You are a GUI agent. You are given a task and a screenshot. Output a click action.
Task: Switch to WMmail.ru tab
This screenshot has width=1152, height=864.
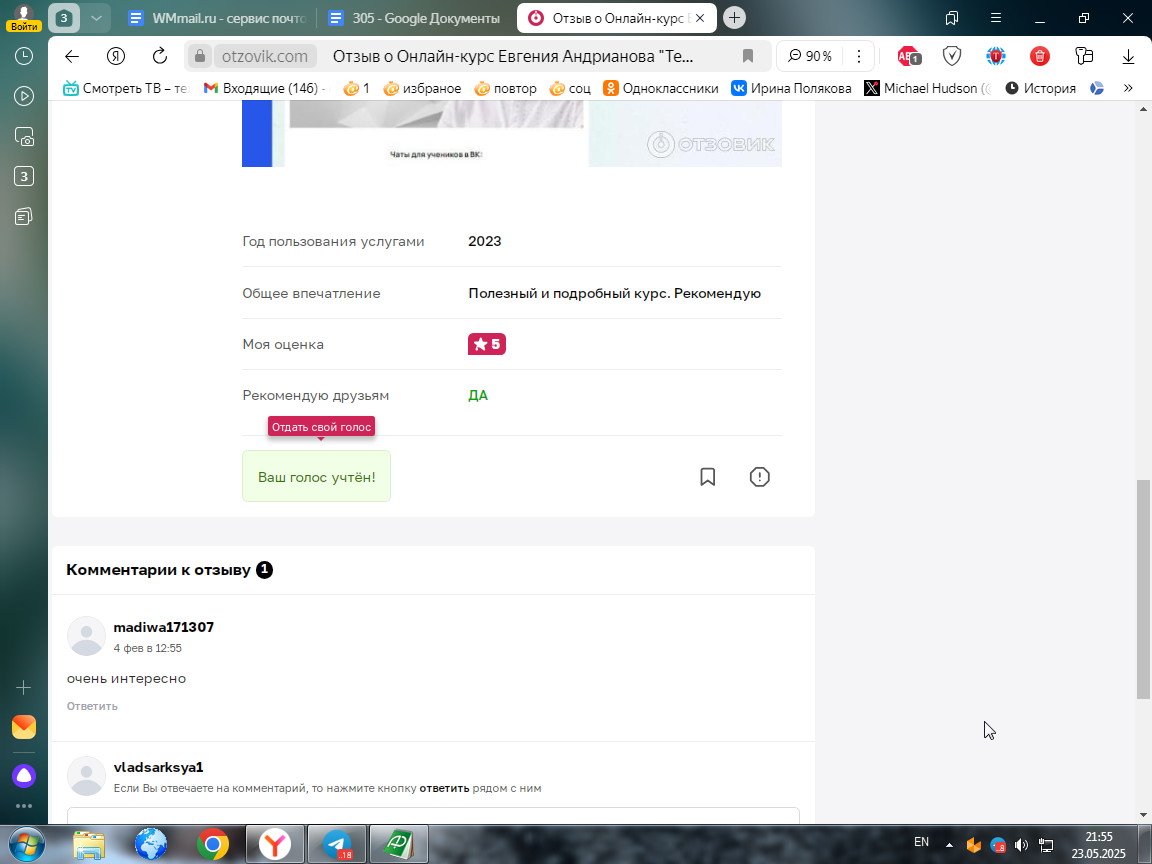[x=217, y=18]
